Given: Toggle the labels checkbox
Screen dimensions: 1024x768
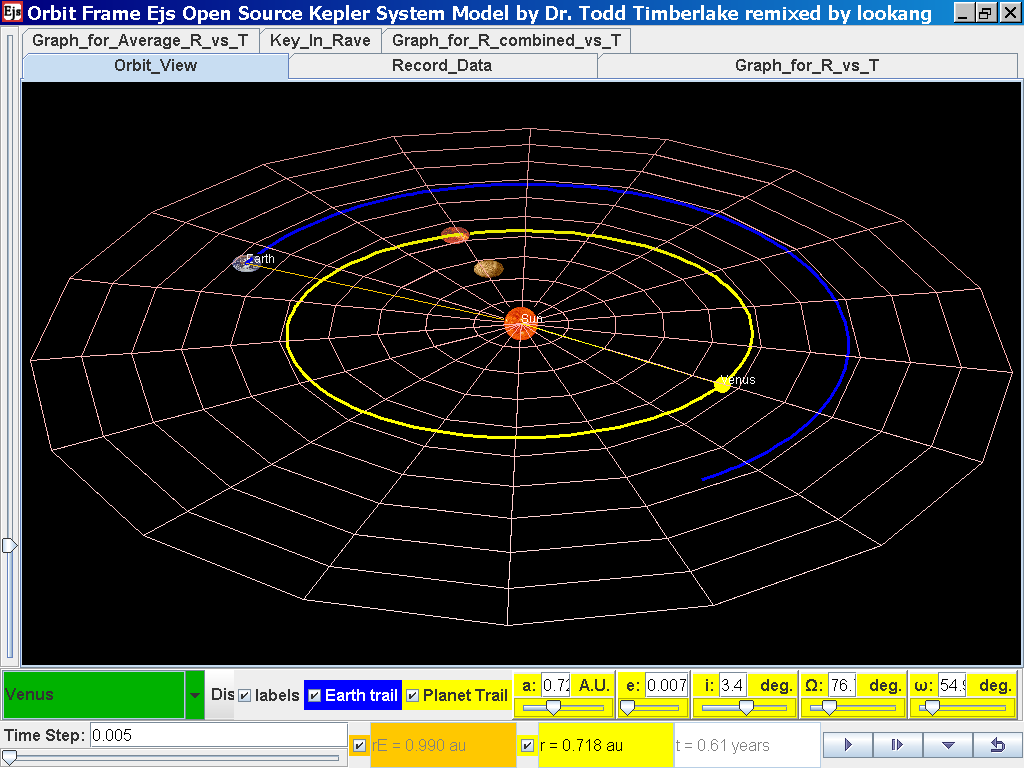Looking at the screenshot, I should 245,695.
